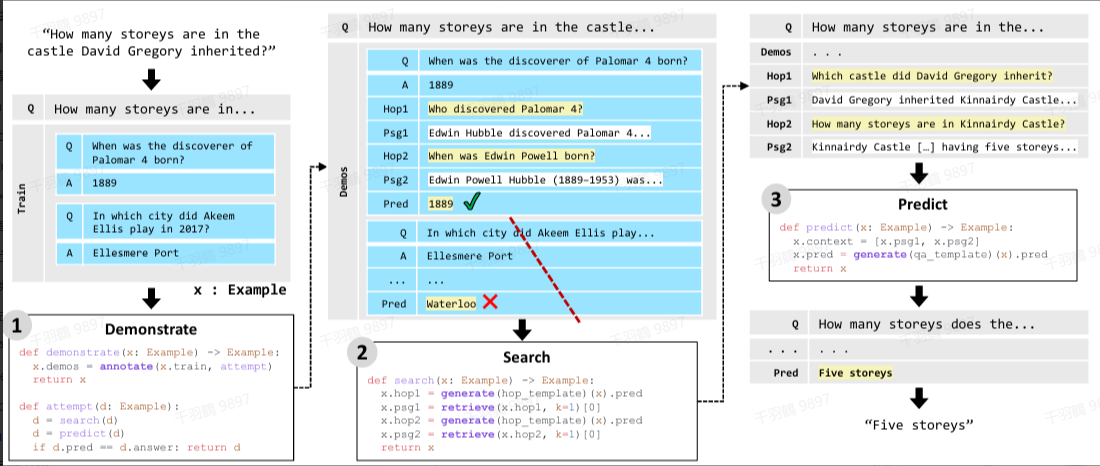Viewport: 1100px width, 466px height.
Task: Select 'Edwin Powell Hubble (1889–1953) was...'
Action: click(x=545, y=180)
